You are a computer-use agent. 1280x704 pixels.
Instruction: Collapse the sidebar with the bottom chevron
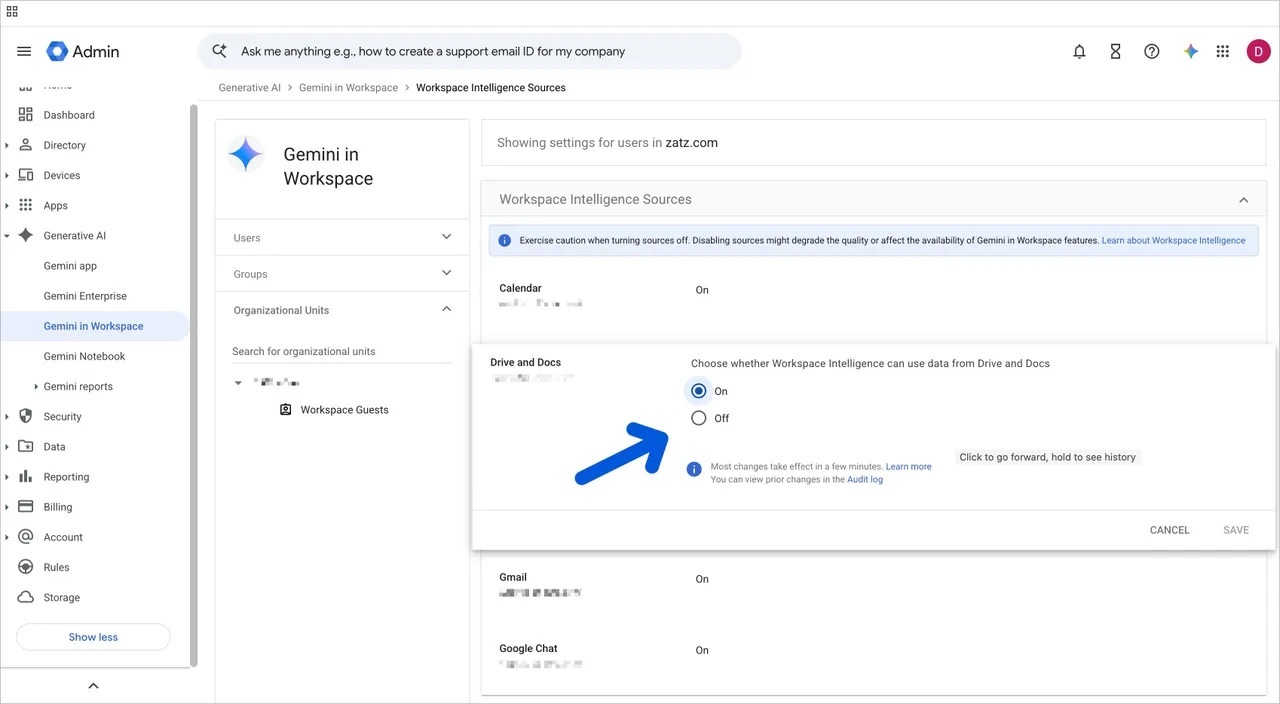(x=93, y=686)
